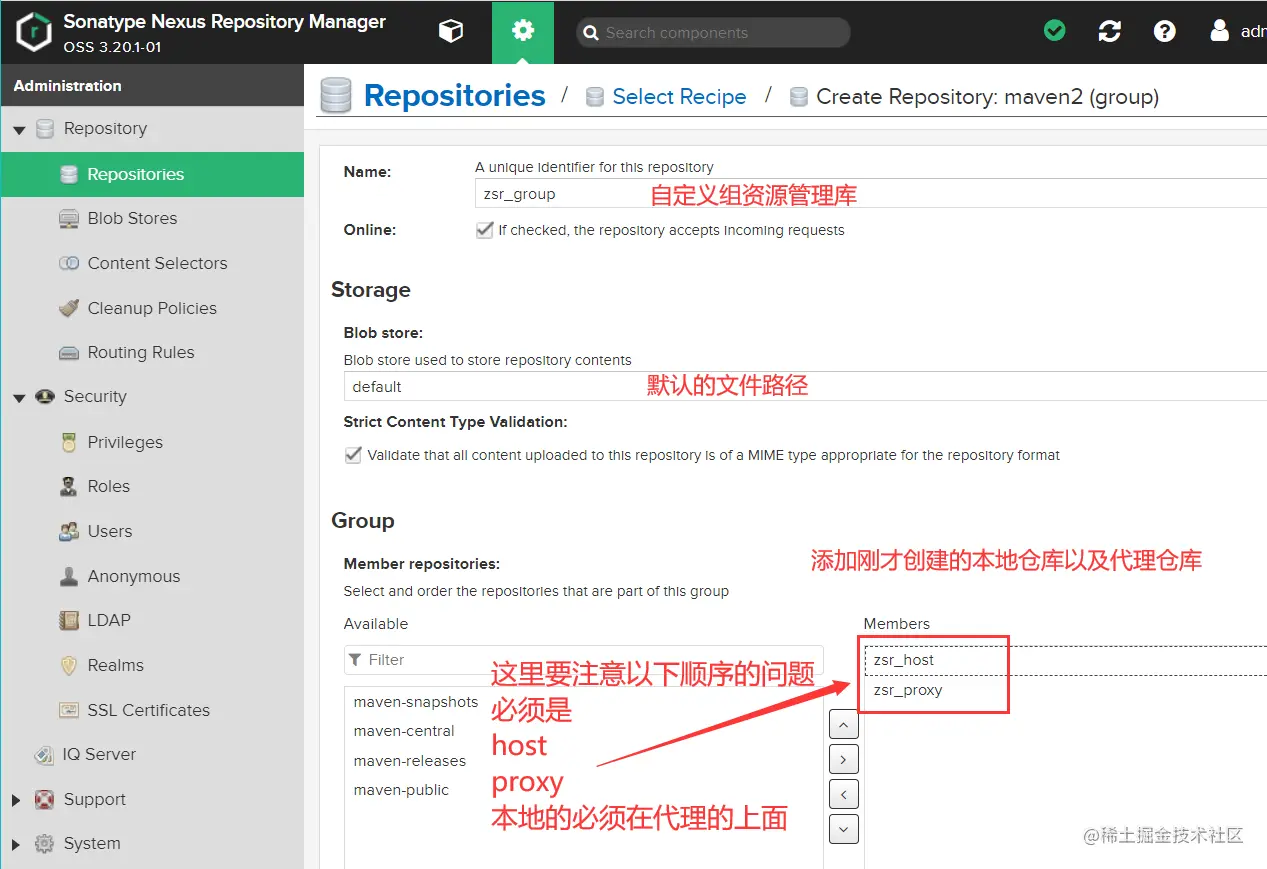Select zsr_host in Members list

[904, 660]
